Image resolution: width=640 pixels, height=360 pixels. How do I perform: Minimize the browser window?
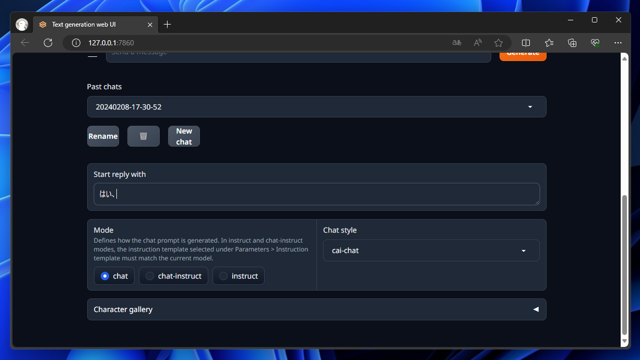pyautogui.click(x=571, y=20)
